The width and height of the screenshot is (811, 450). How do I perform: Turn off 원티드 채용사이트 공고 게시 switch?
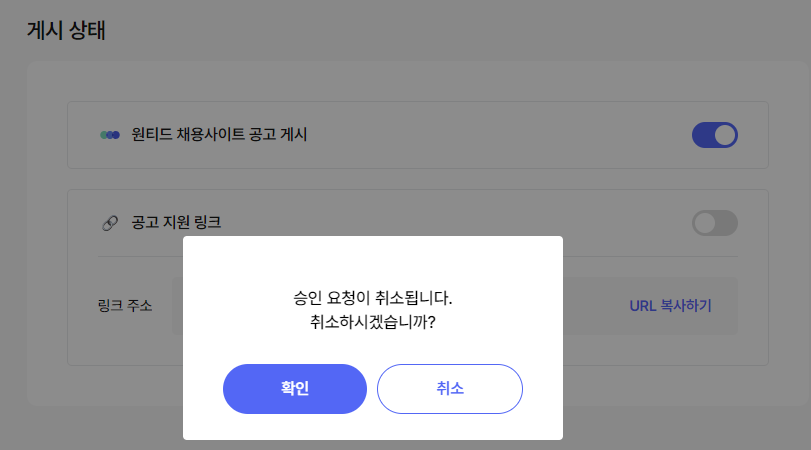tap(715, 135)
